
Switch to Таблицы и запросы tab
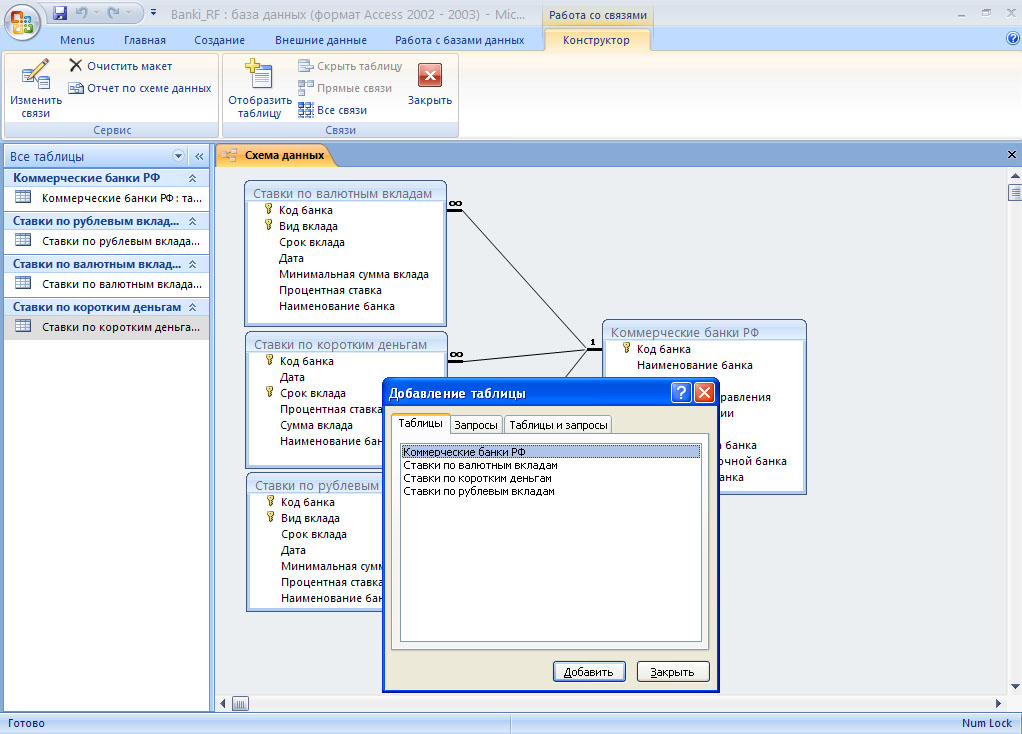(558, 425)
